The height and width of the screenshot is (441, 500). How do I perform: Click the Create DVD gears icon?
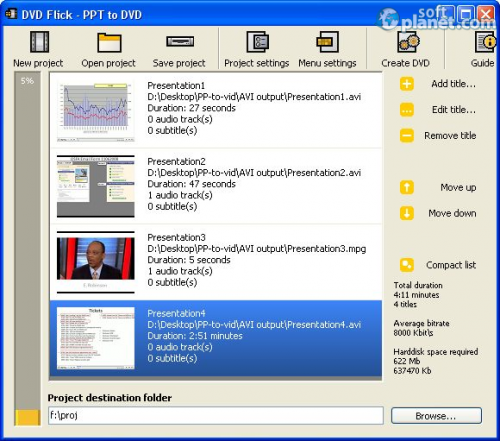click(408, 42)
